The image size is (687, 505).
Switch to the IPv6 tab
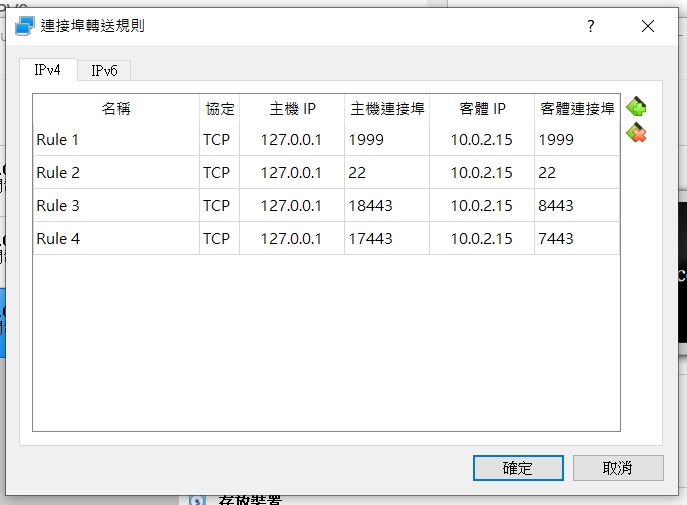tap(104, 70)
